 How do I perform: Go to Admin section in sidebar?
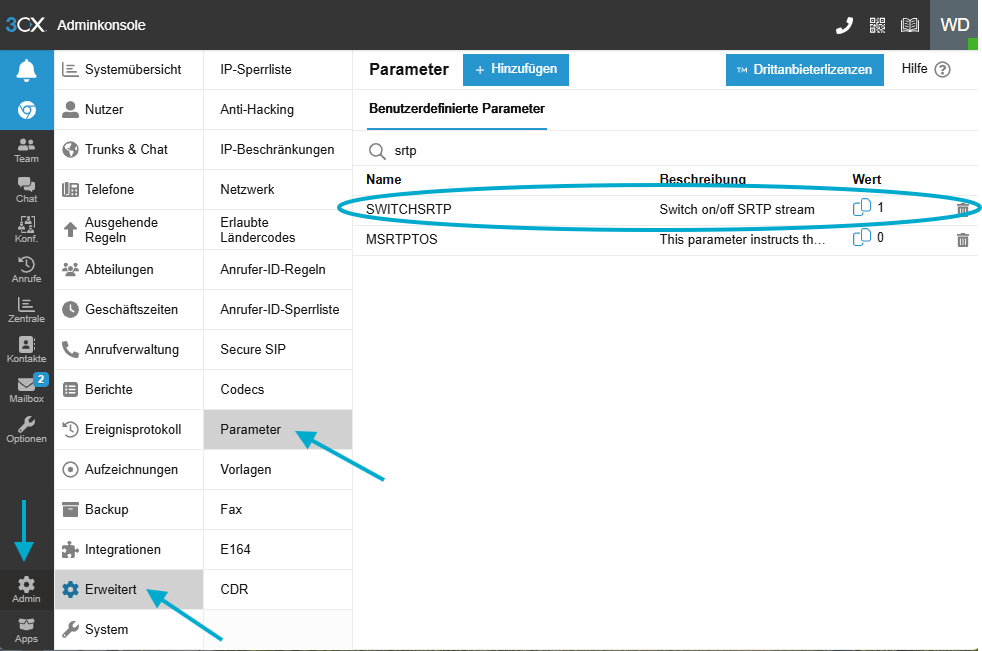tap(26, 589)
